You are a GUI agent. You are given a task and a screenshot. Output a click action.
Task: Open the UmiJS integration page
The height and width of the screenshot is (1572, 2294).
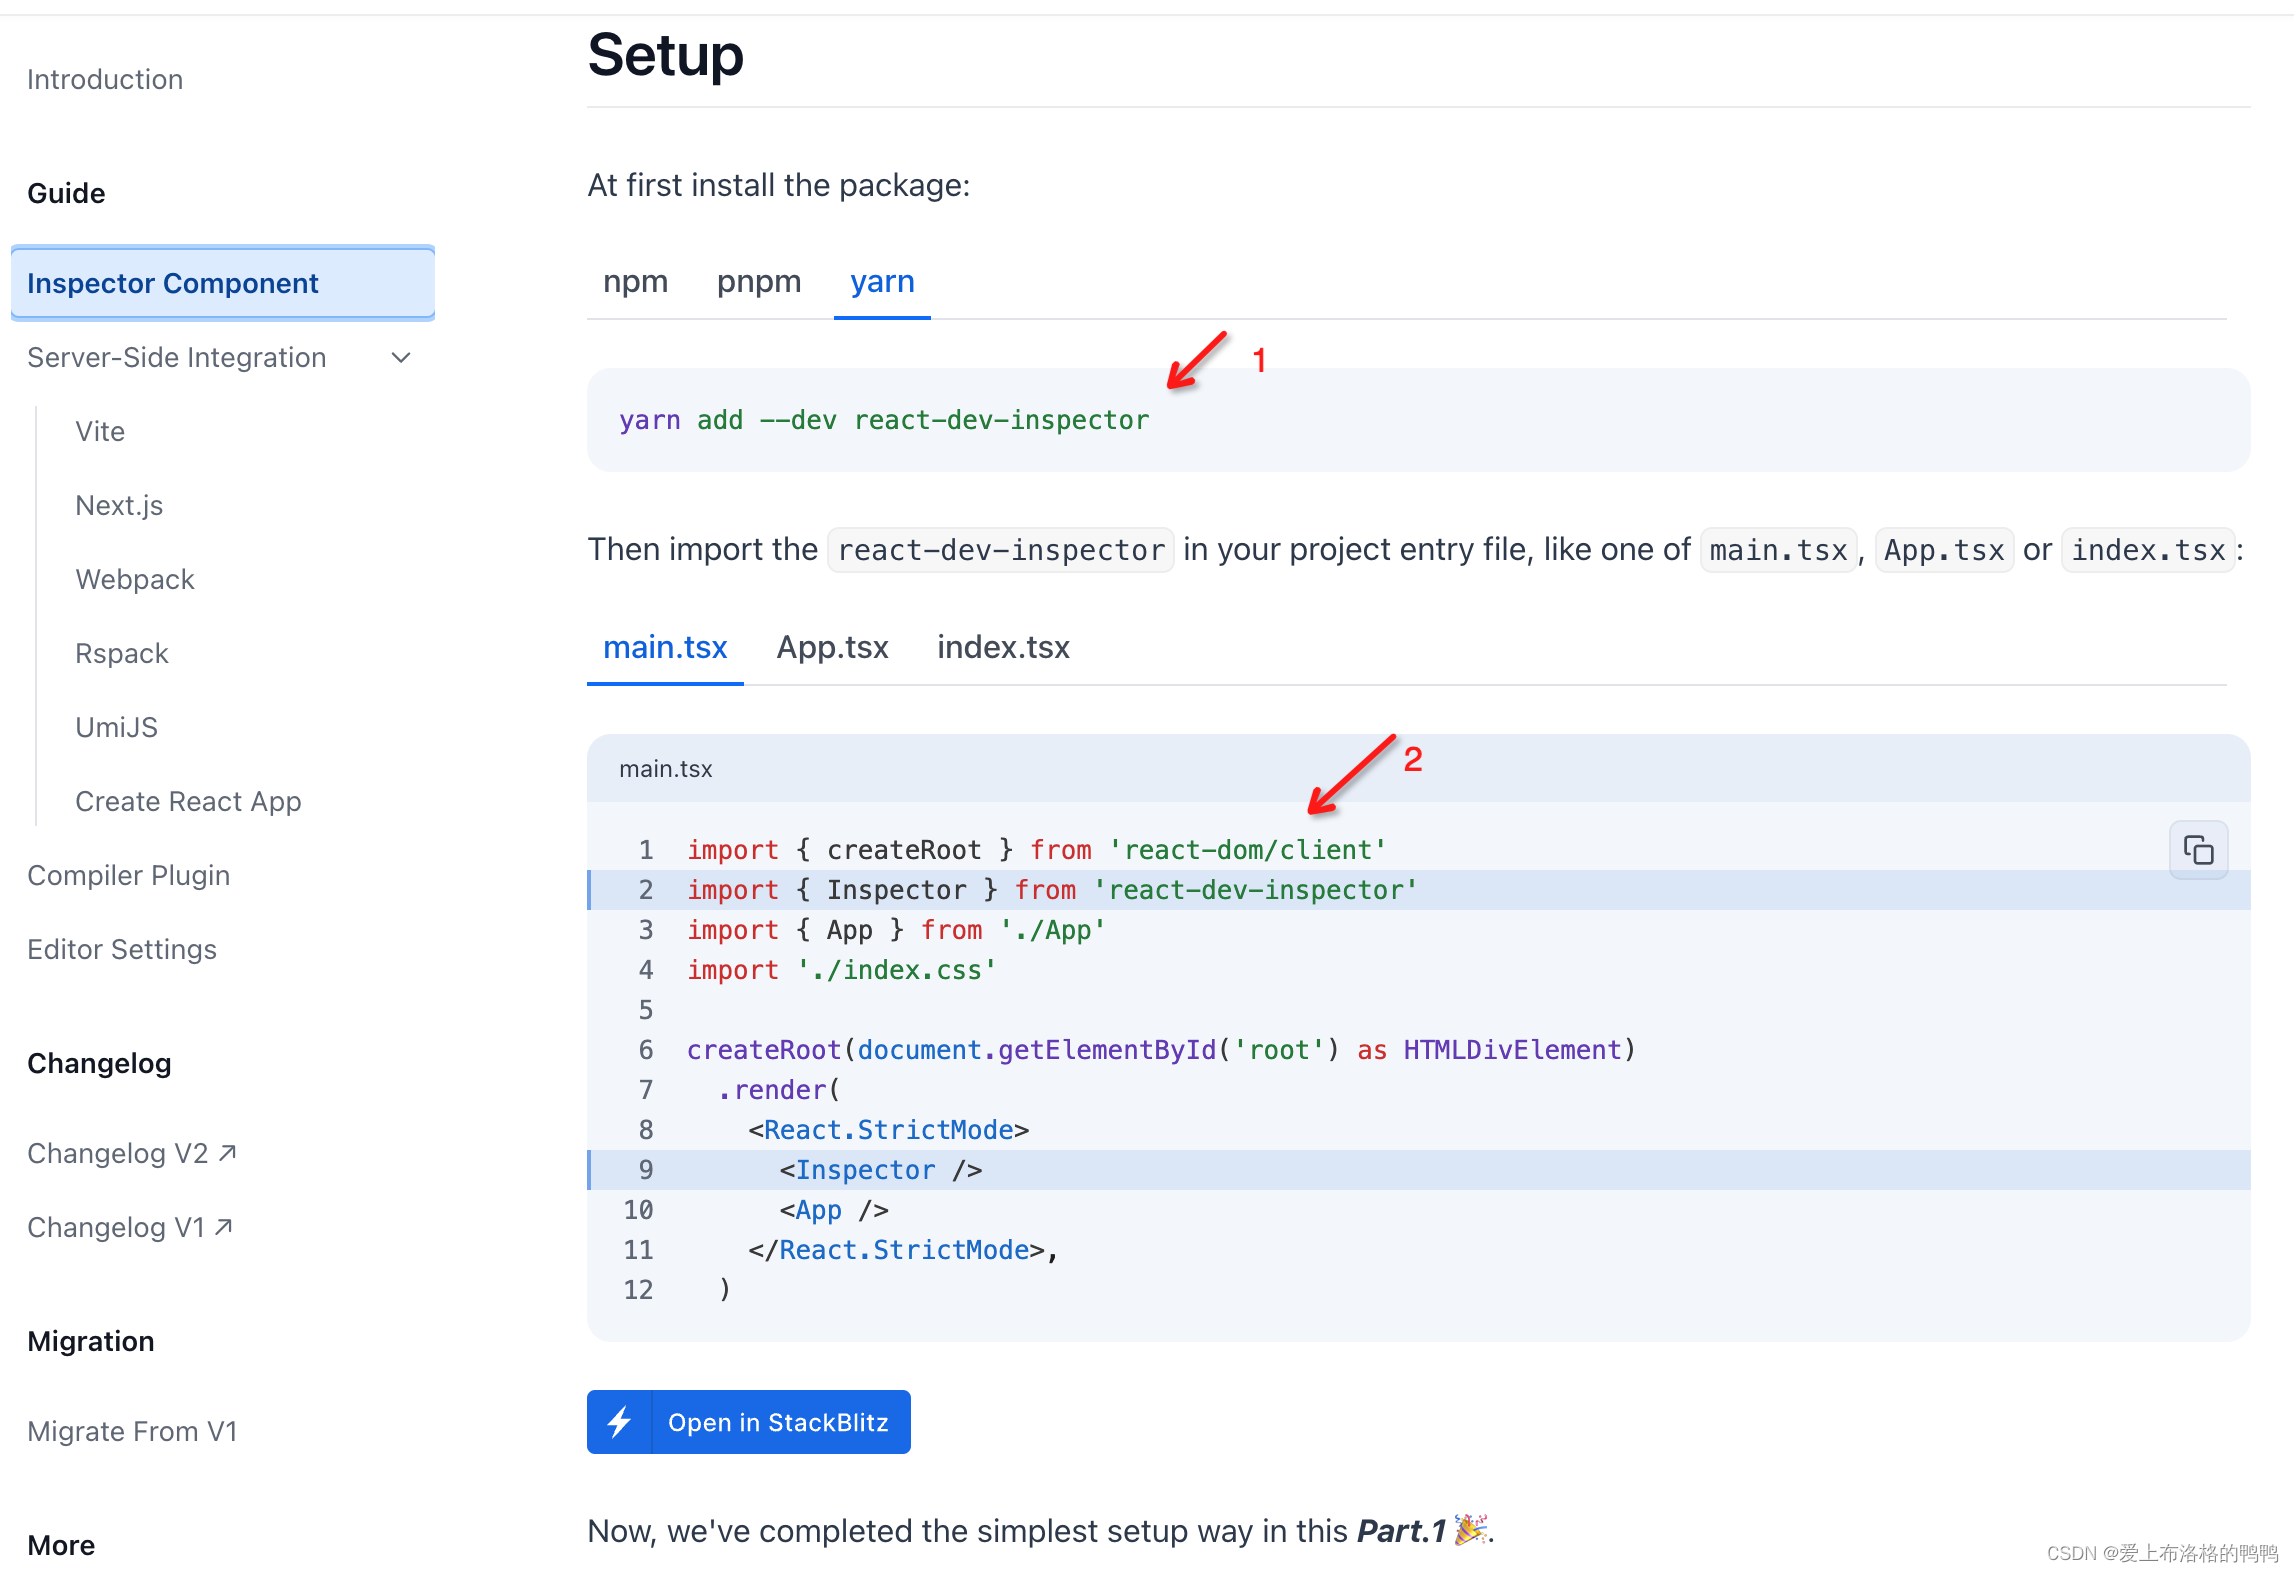point(116,728)
